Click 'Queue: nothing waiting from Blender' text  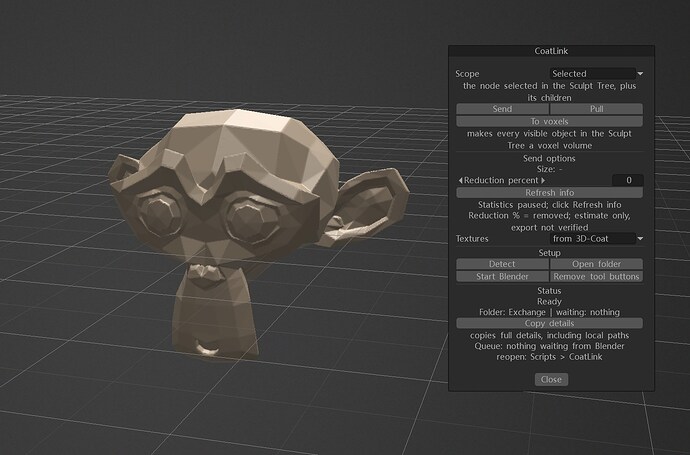pos(549,346)
